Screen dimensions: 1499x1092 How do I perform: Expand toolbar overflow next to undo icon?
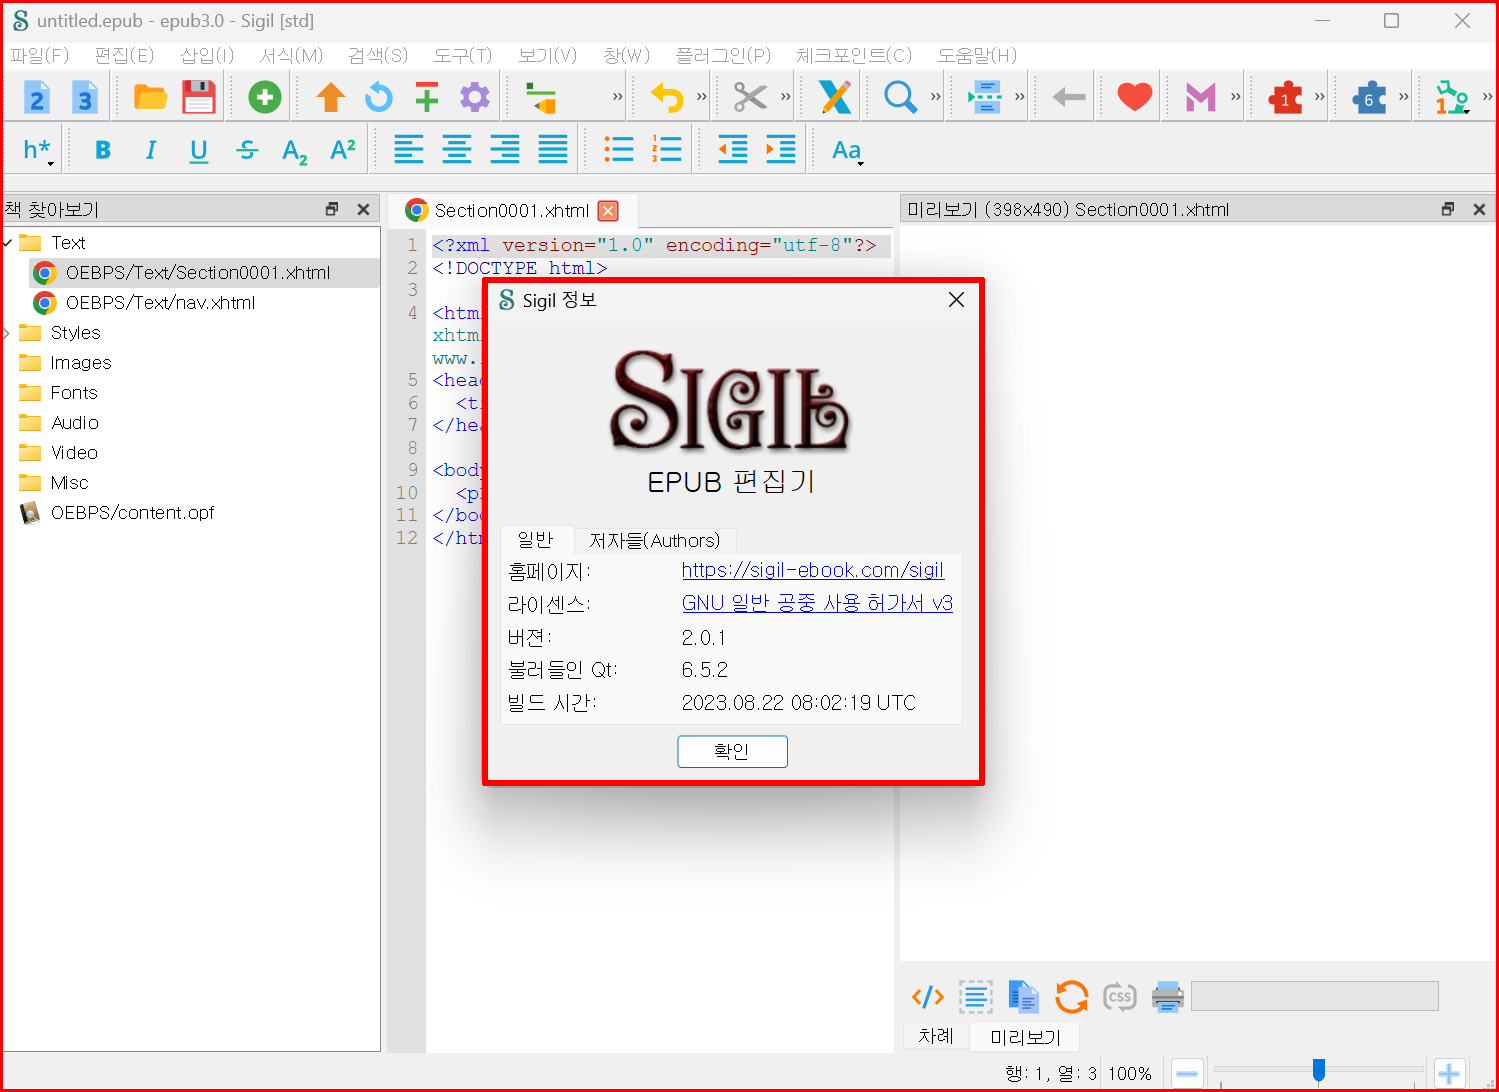[x=702, y=97]
